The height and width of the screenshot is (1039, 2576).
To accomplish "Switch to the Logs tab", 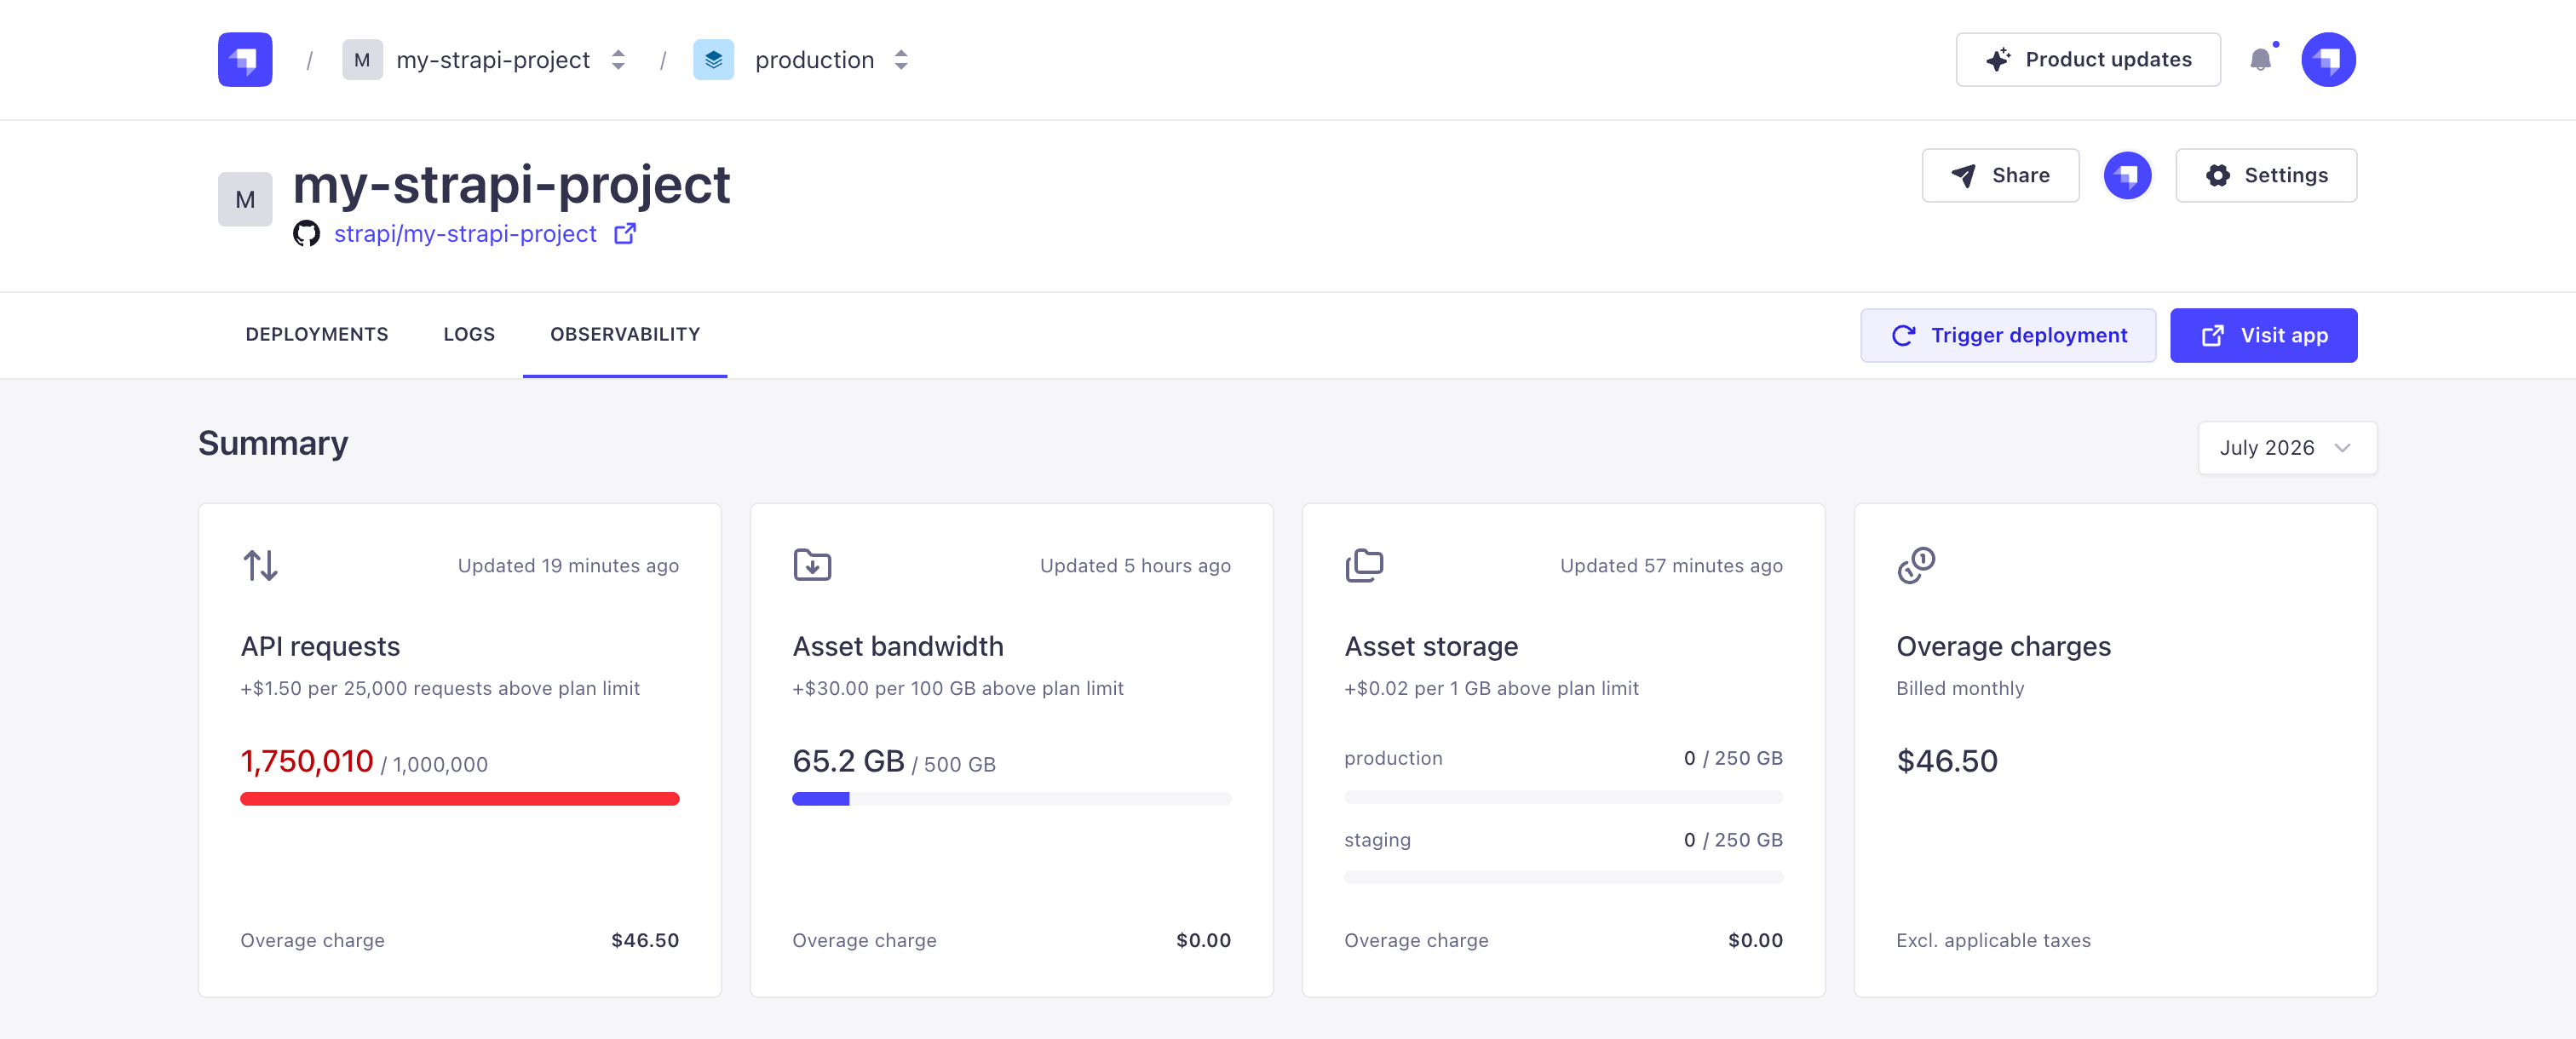I will coord(469,335).
